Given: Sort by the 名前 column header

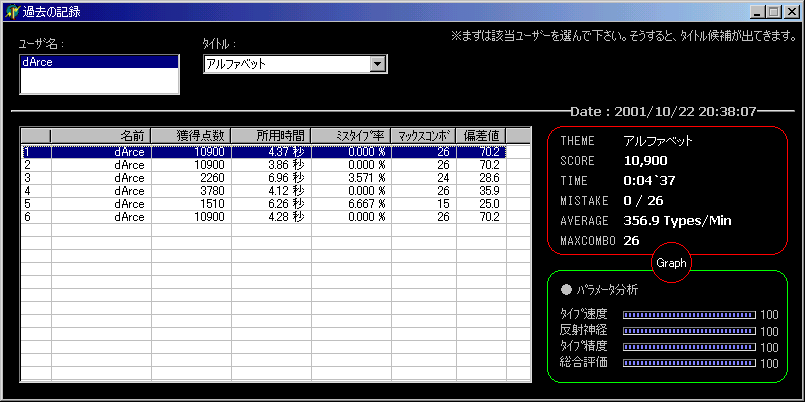Looking at the screenshot, I should pos(100,135).
